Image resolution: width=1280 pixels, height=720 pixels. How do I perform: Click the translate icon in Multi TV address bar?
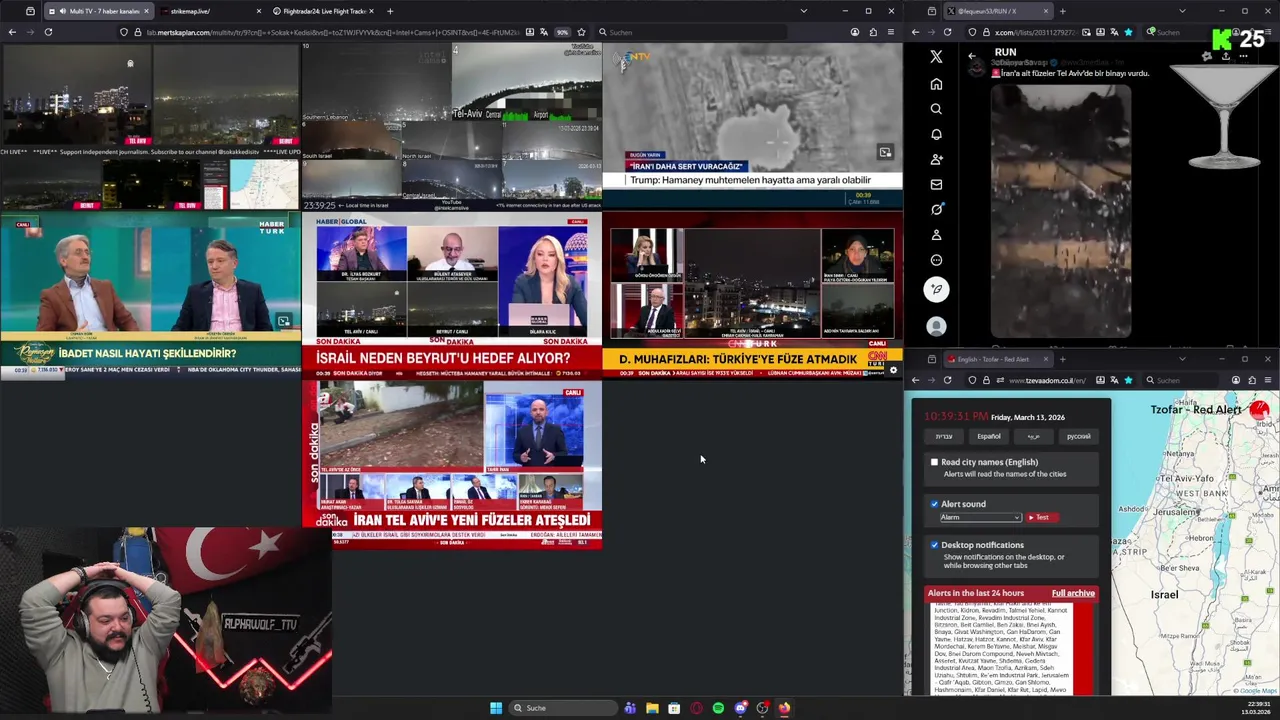click(543, 32)
